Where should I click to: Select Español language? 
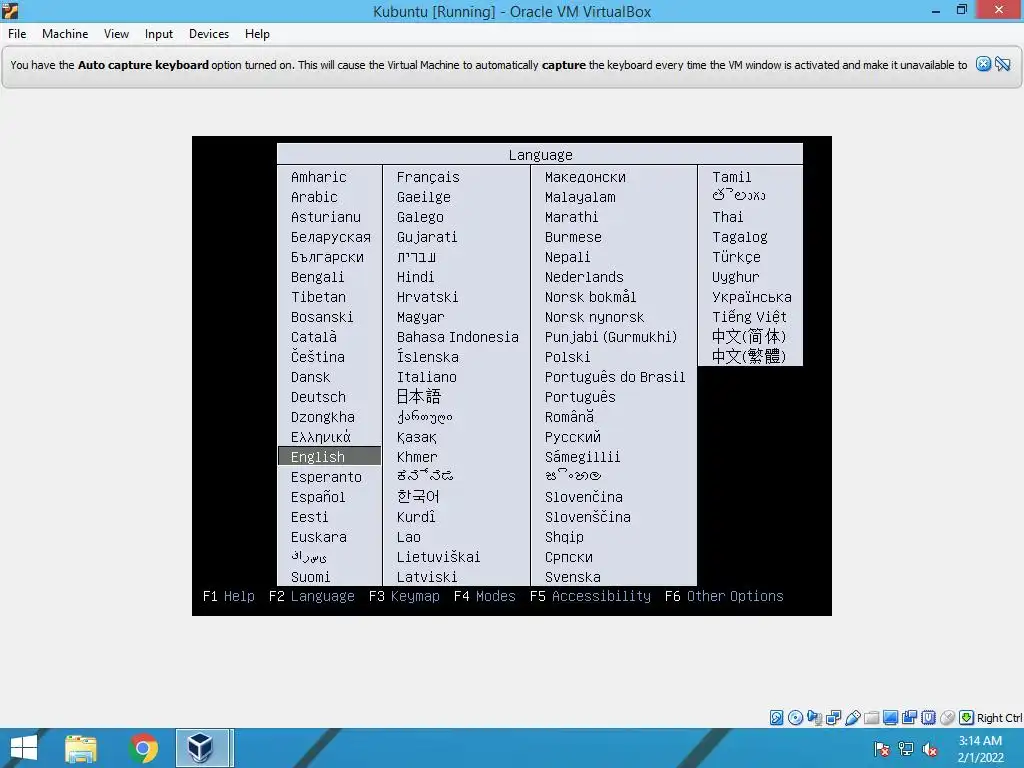tap(318, 497)
